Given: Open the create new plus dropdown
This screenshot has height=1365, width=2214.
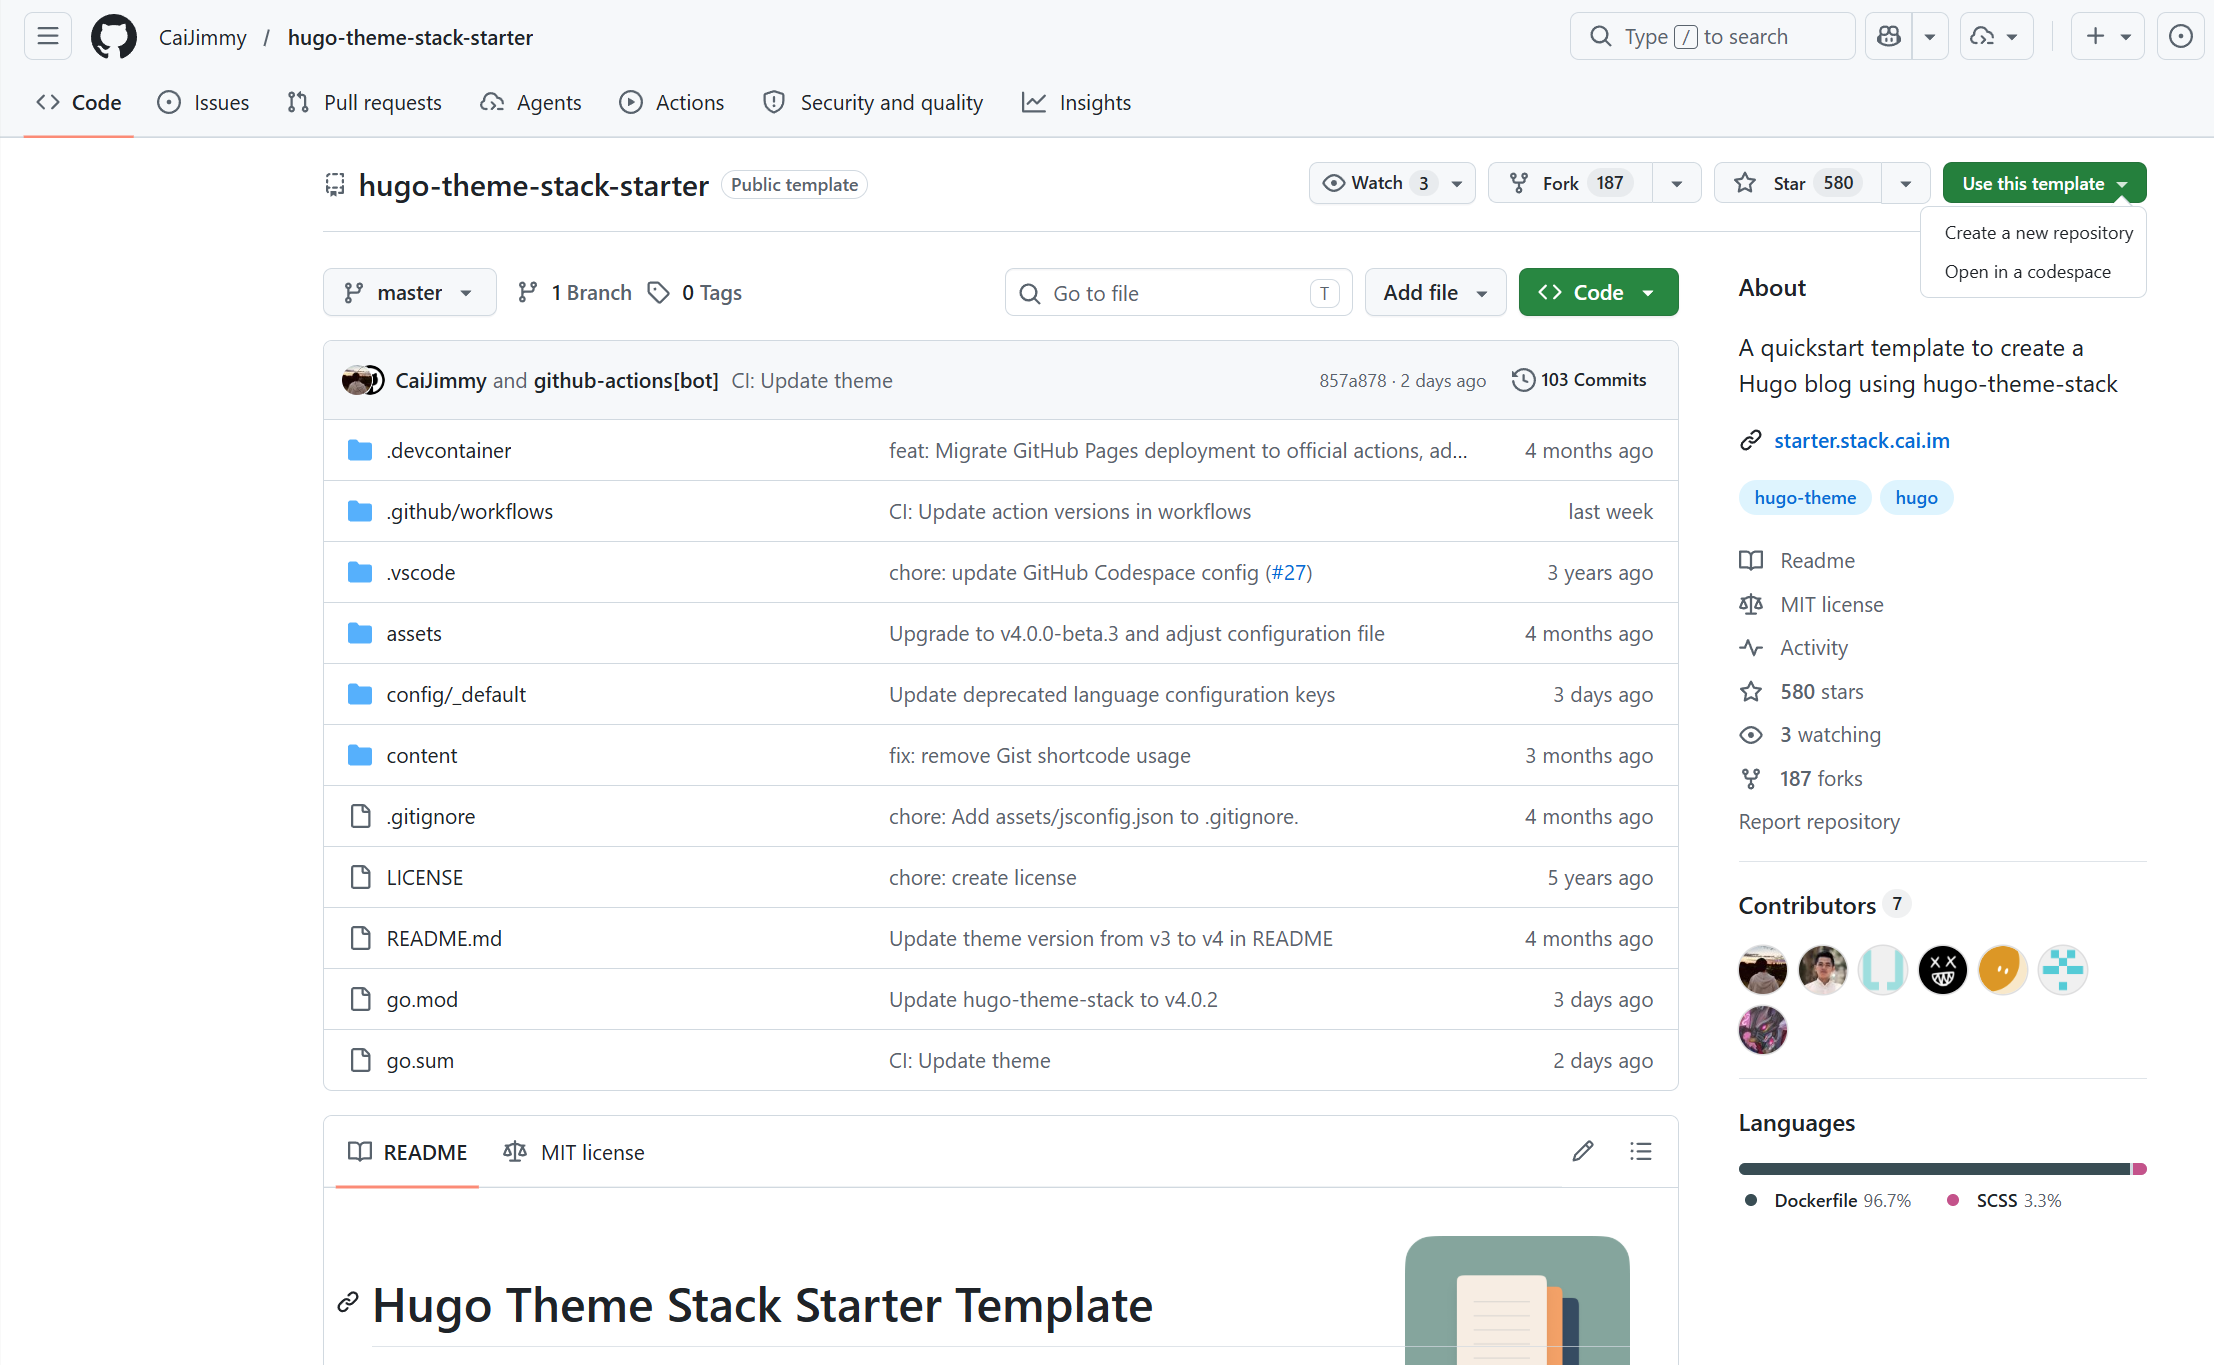Looking at the screenshot, I should coord(2108,37).
